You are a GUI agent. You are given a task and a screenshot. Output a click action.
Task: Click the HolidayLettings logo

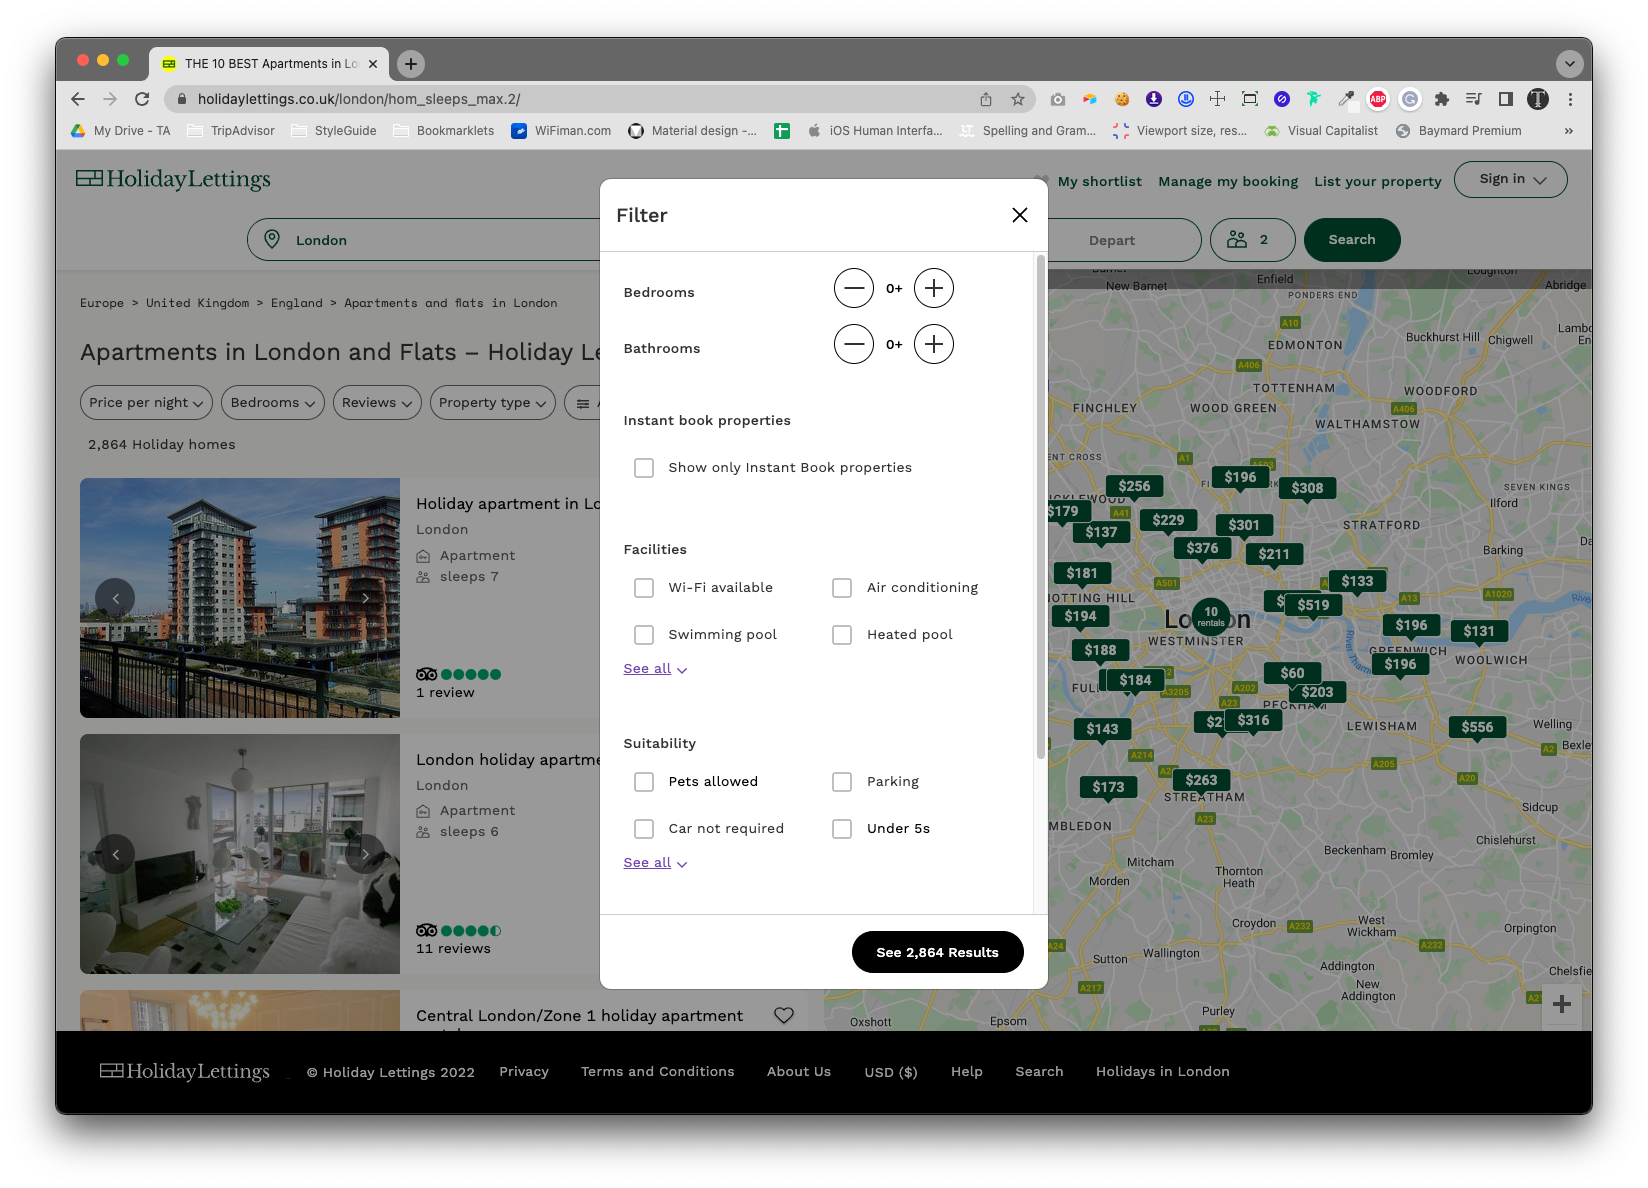tap(172, 179)
